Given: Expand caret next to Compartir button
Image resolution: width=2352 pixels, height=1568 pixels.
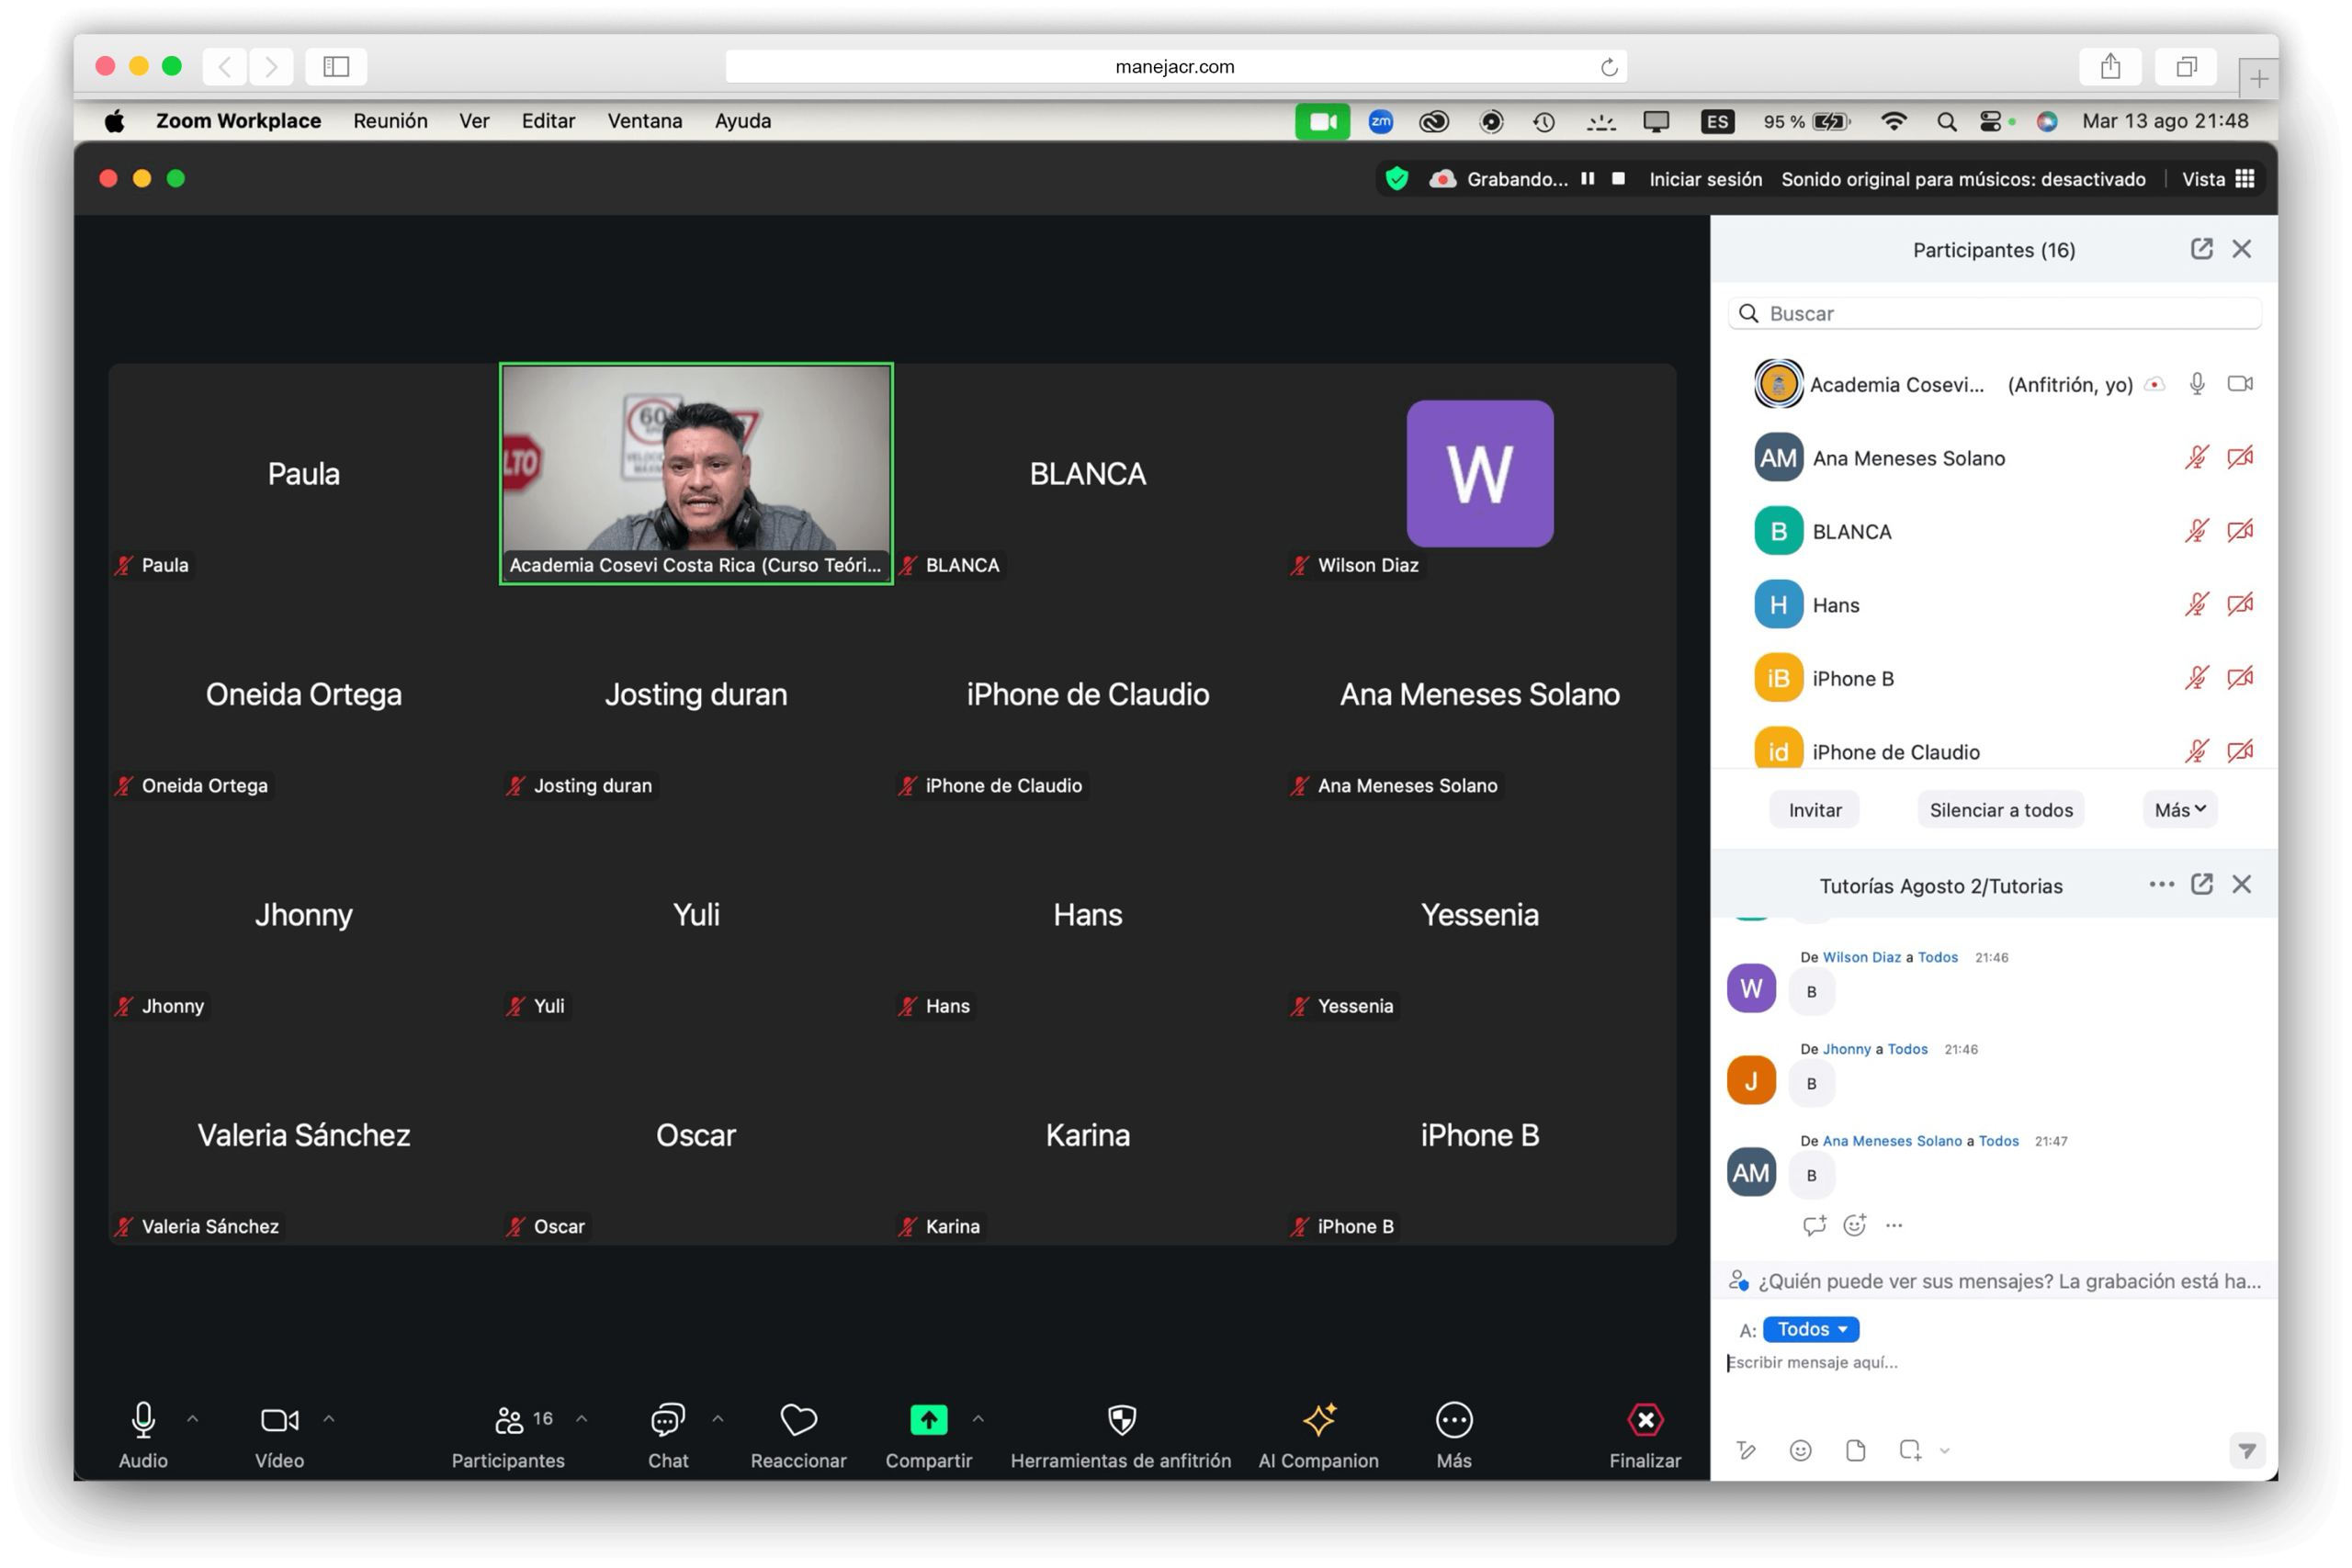Looking at the screenshot, I should click(x=978, y=1418).
